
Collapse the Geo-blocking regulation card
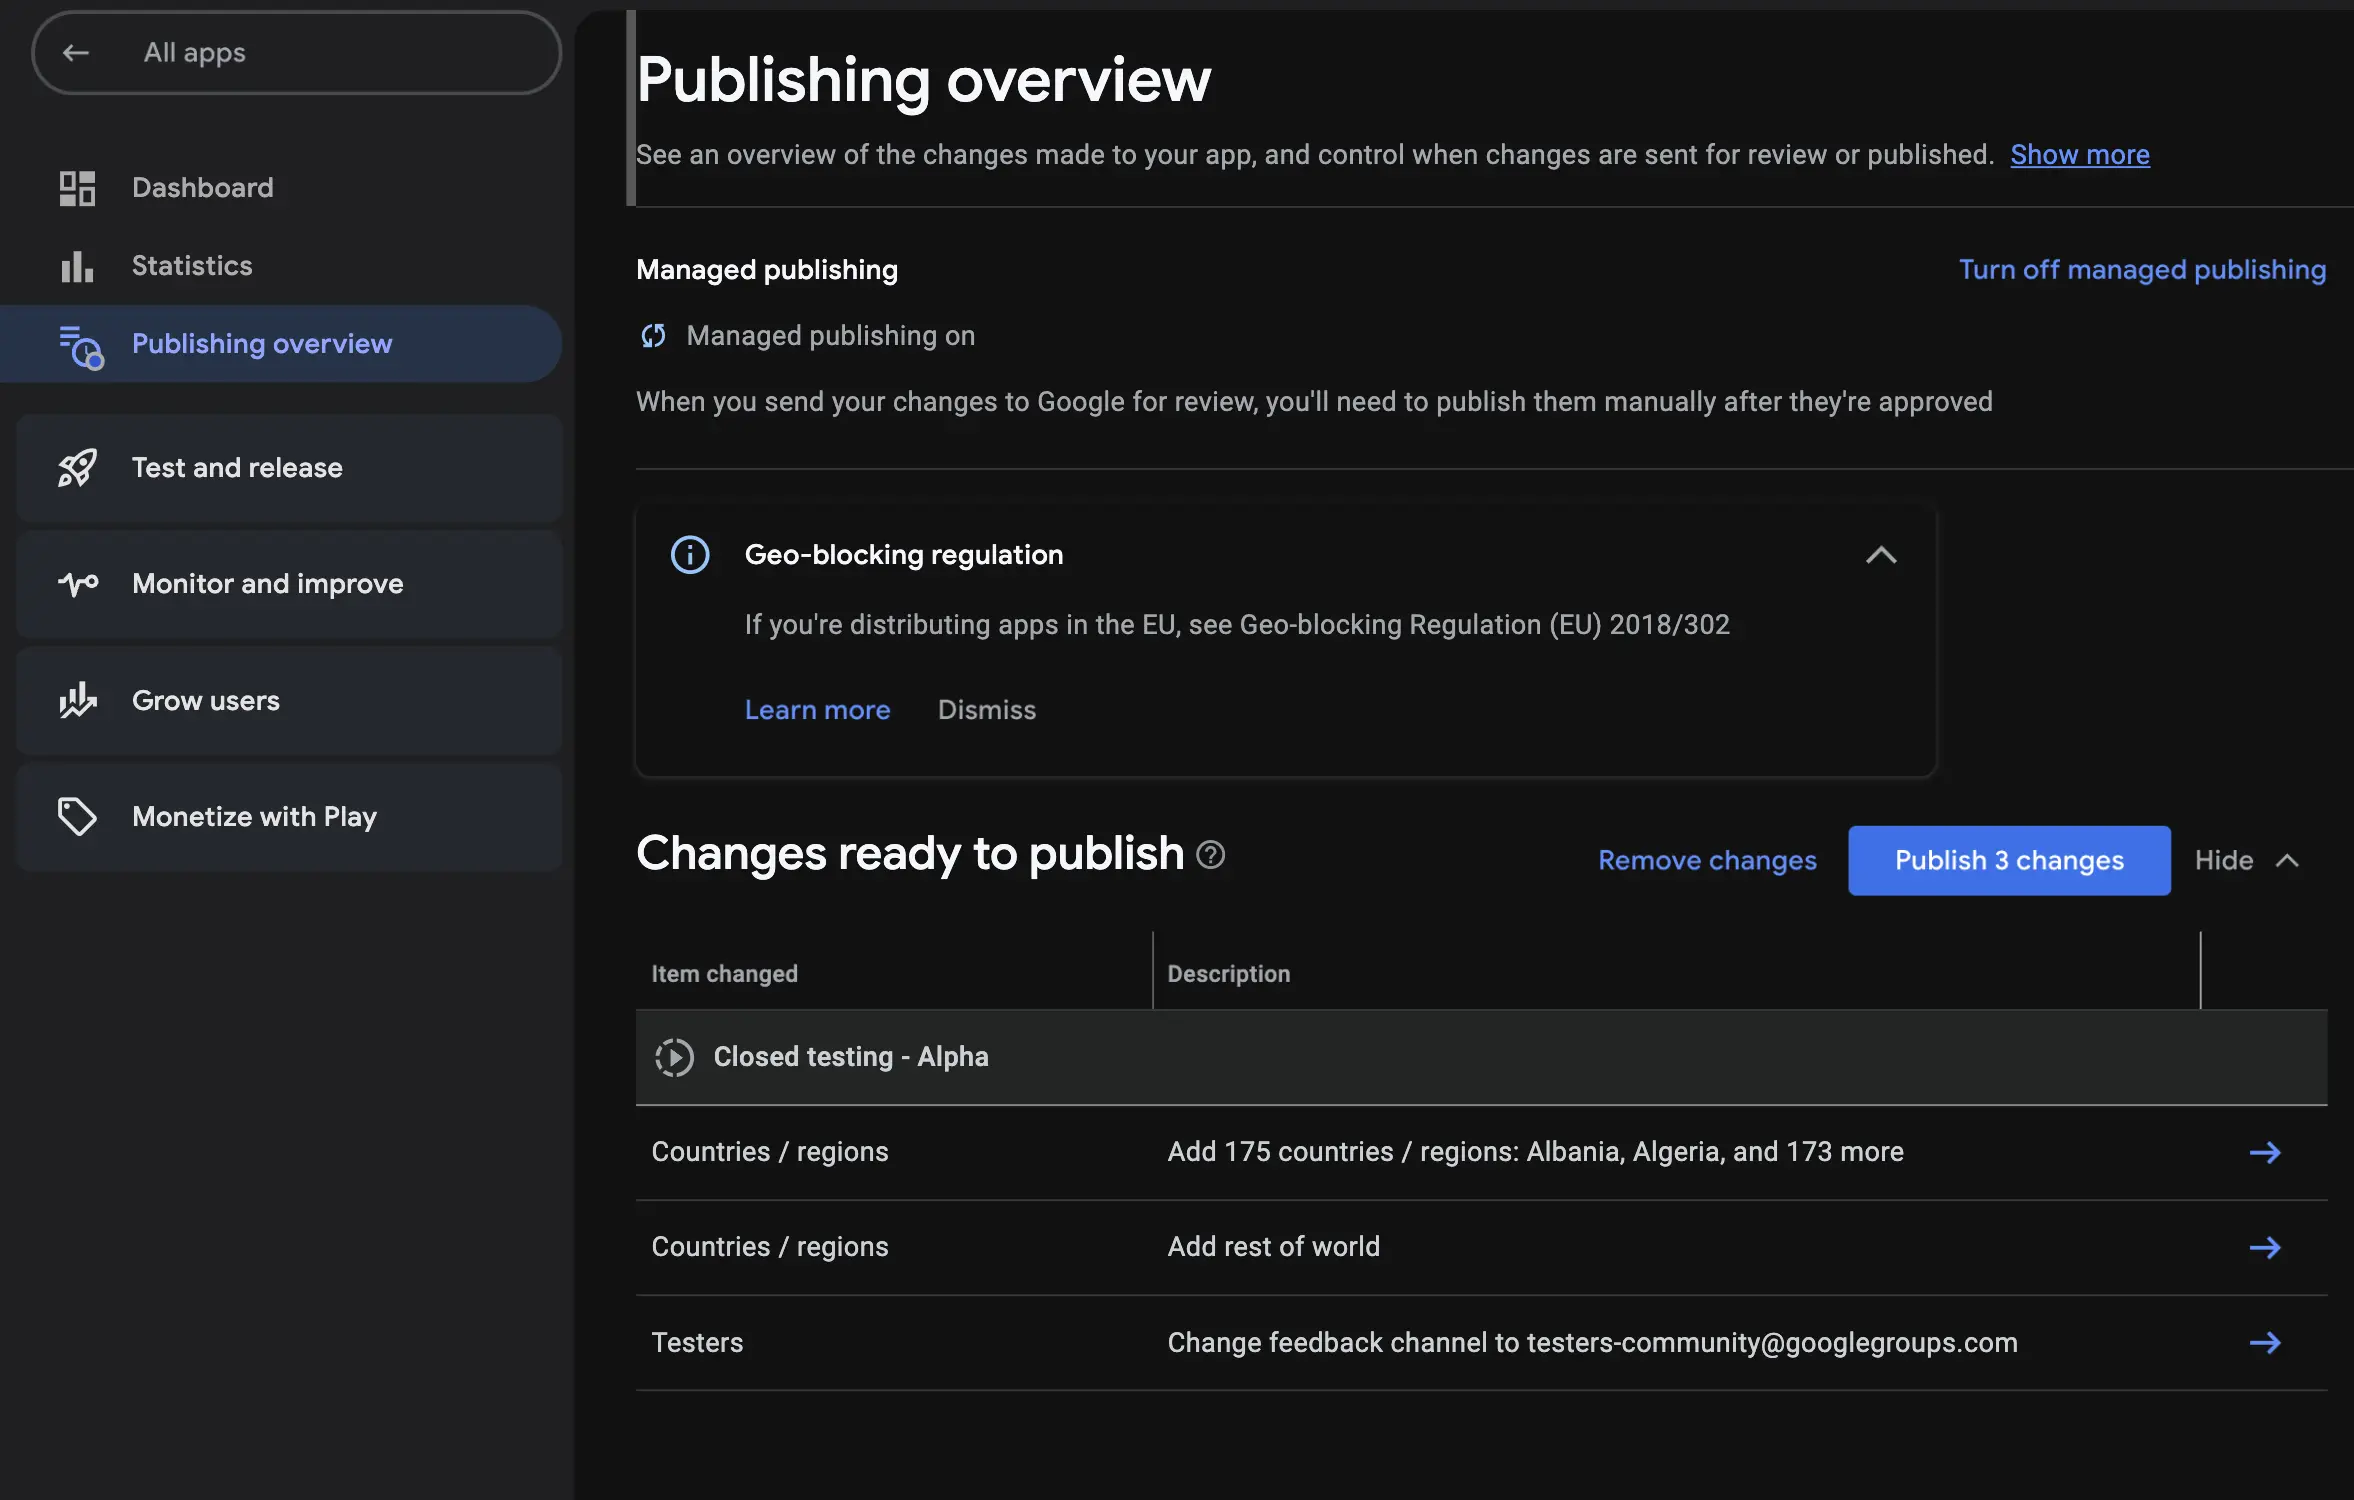coord(1881,555)
